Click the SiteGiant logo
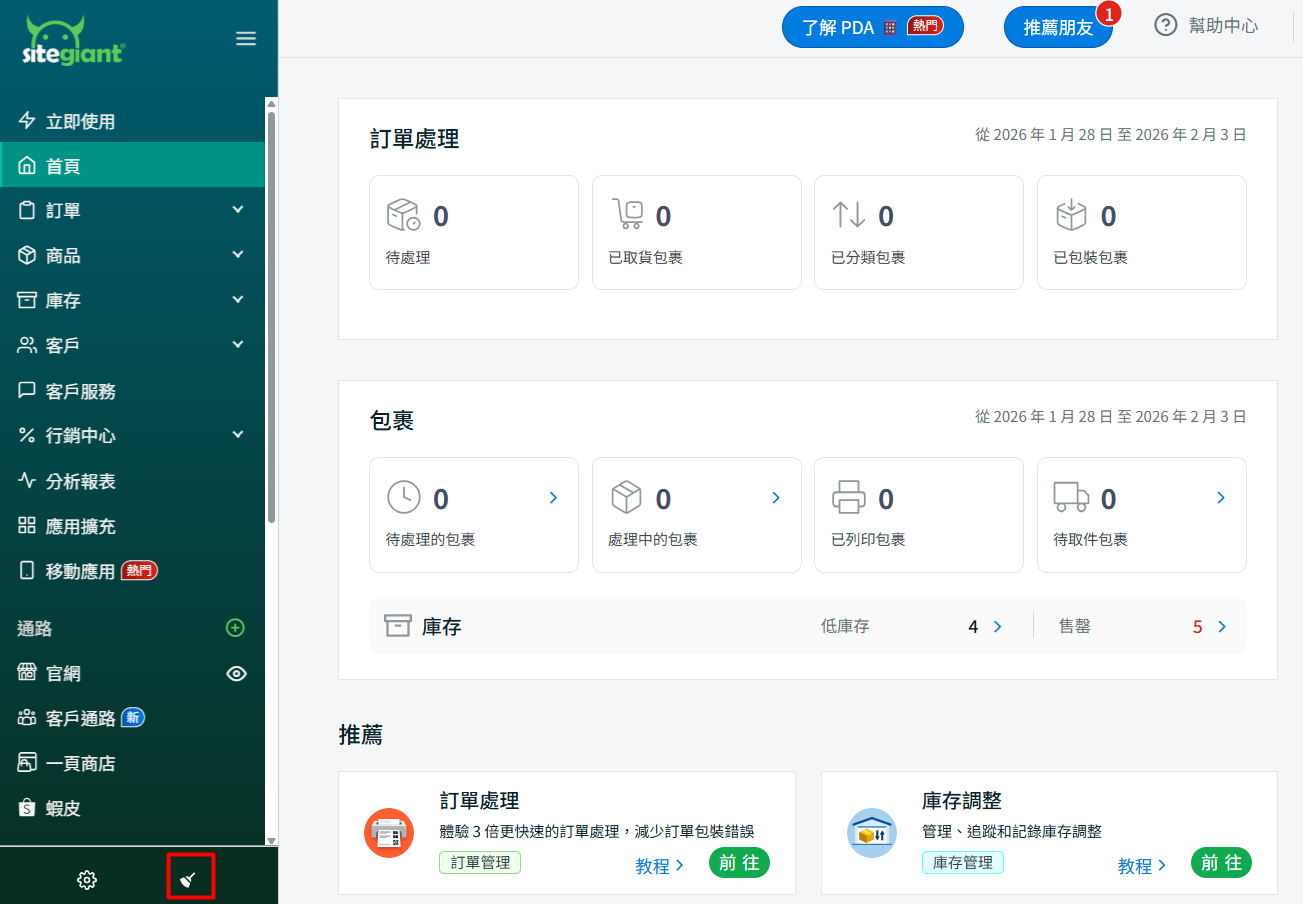 pyautogui.click(x=73, y=41)
